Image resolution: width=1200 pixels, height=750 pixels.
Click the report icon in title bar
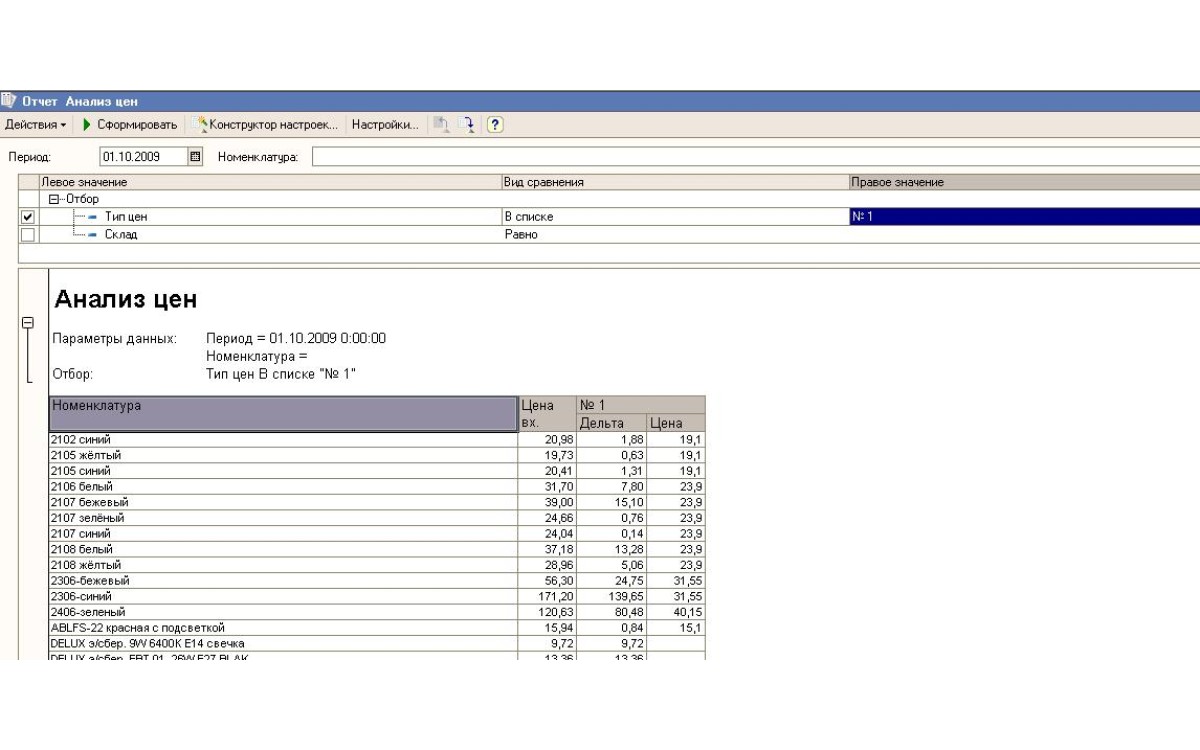pyautogui.click(x=9, y=101)
